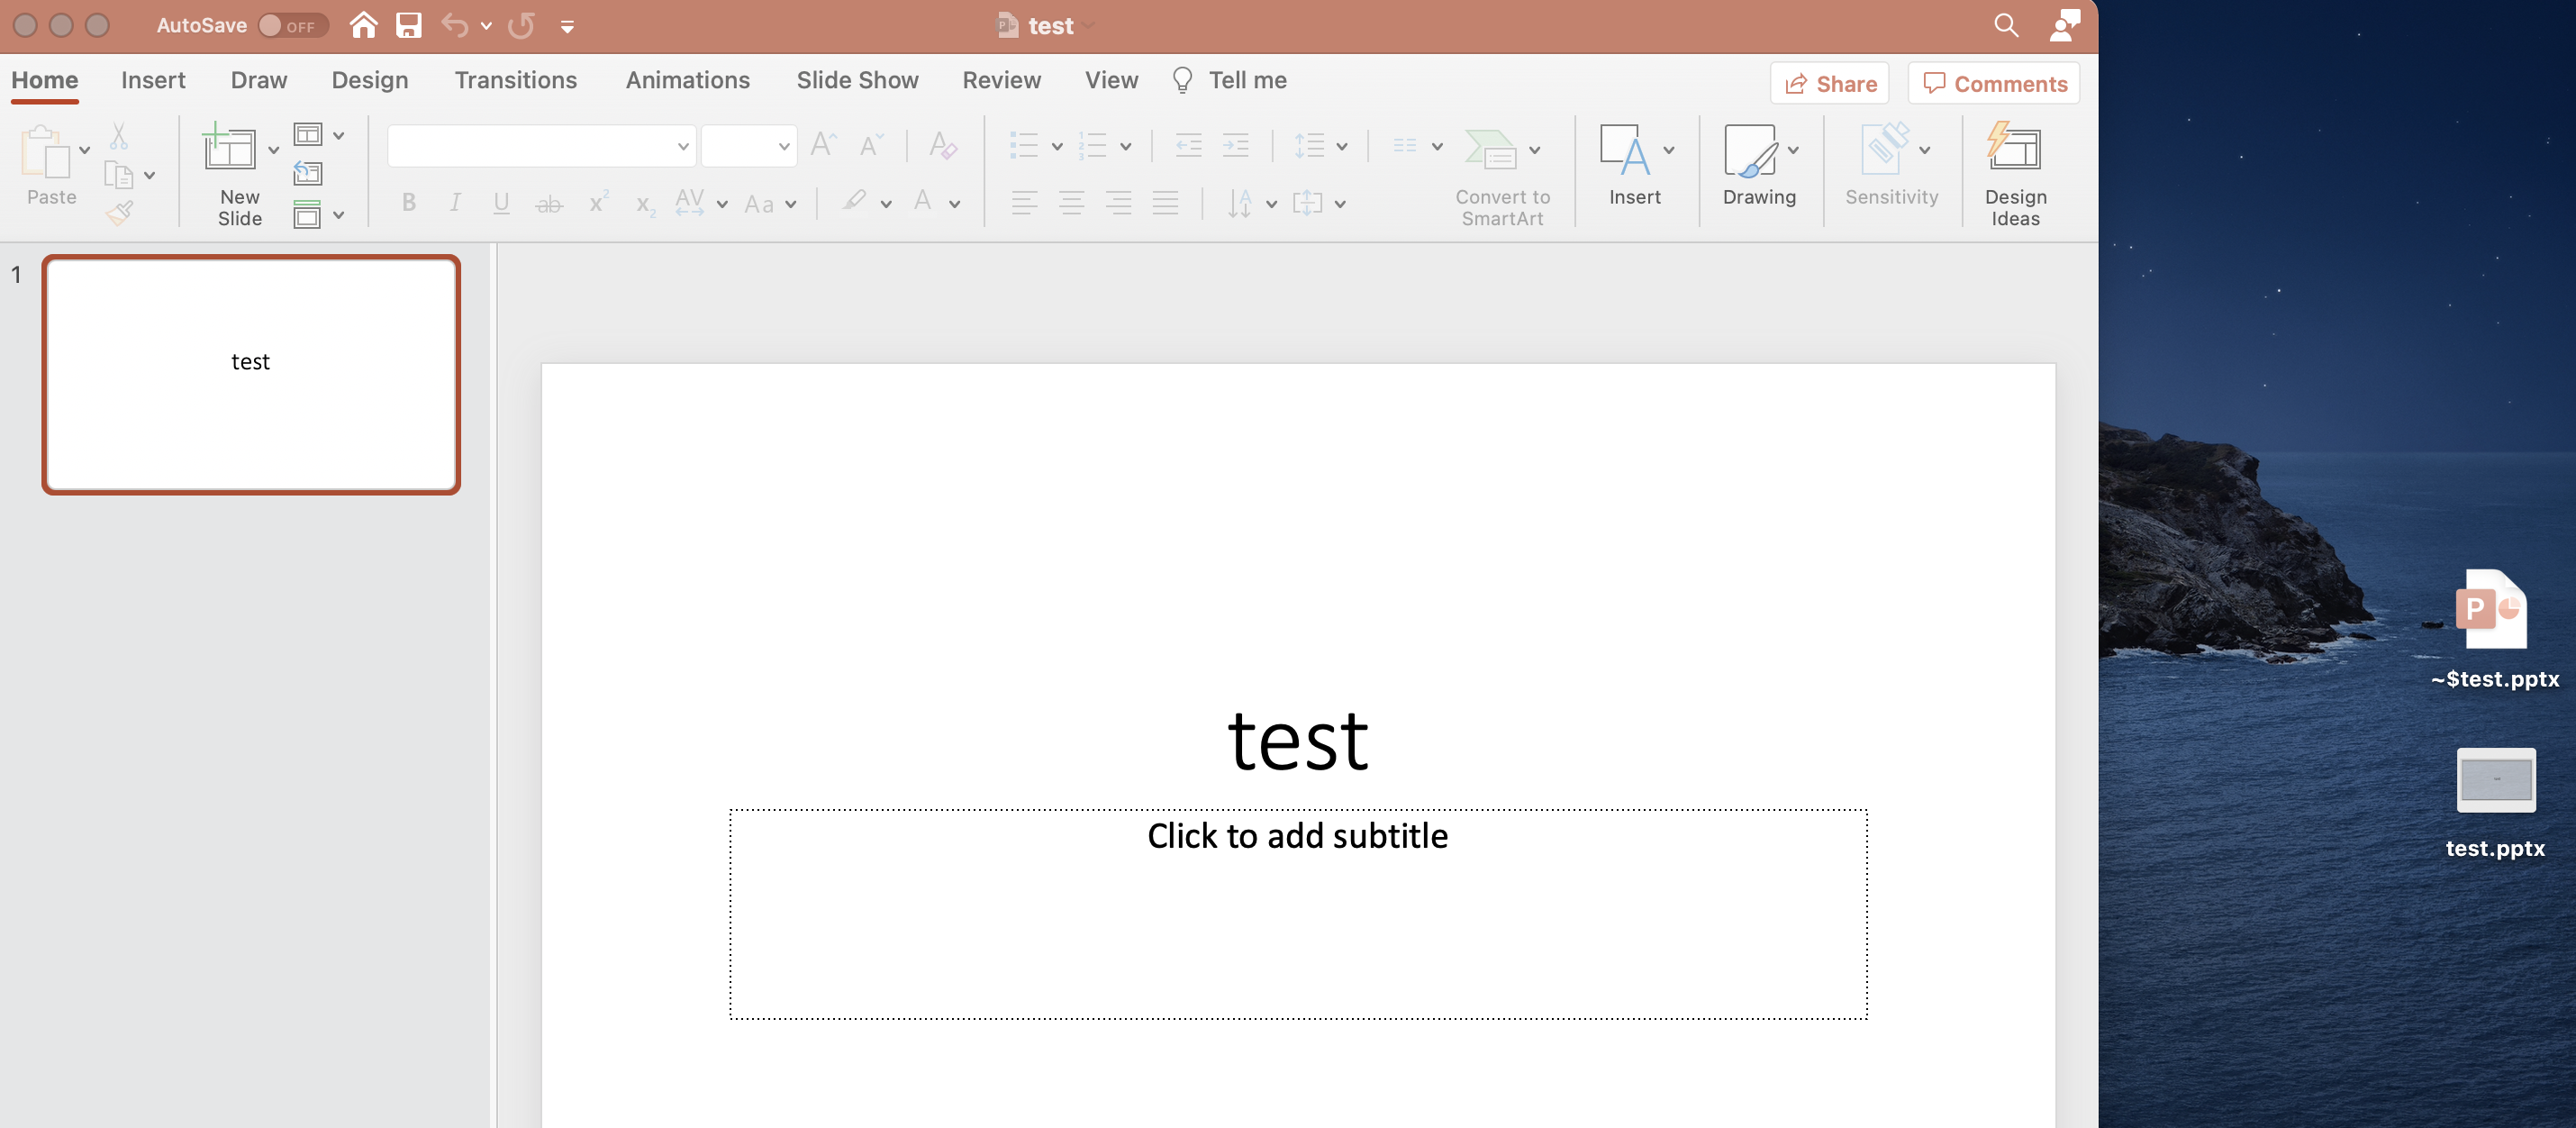The height and width of the screenshot is (1128, 2576).
Task: Toggle Underline formatting
Action: (x=501, y=203)
